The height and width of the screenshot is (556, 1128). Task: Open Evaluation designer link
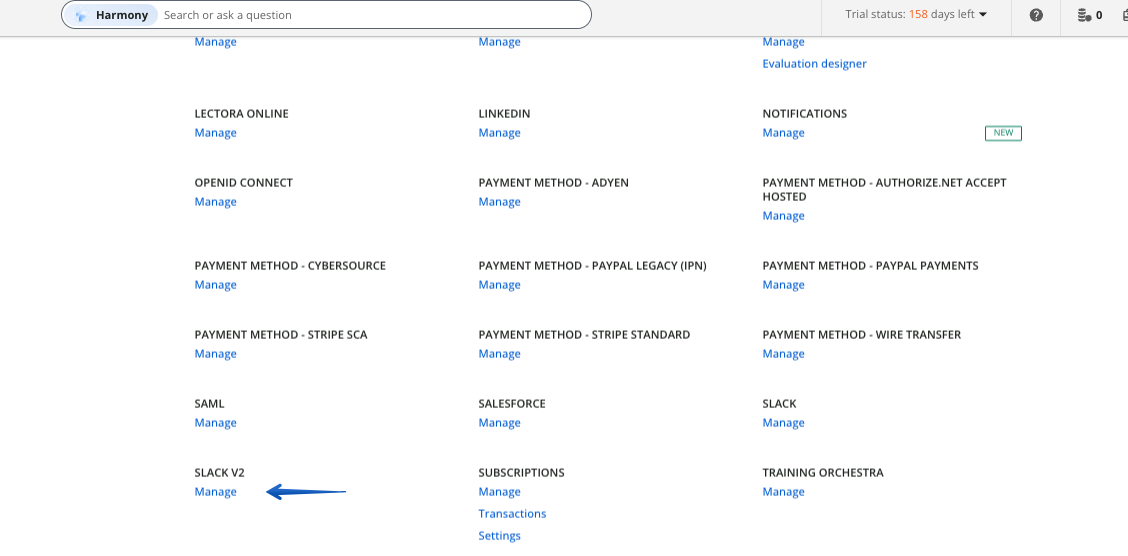[x=814, y=64]
